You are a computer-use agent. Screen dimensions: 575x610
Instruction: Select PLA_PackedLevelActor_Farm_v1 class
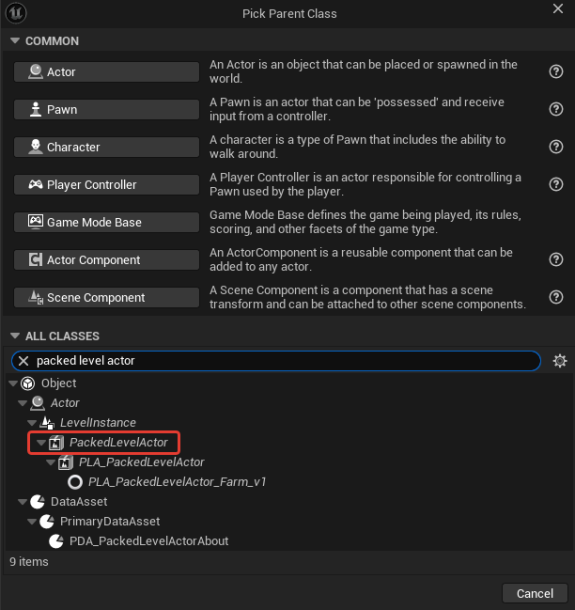(177, 482)
